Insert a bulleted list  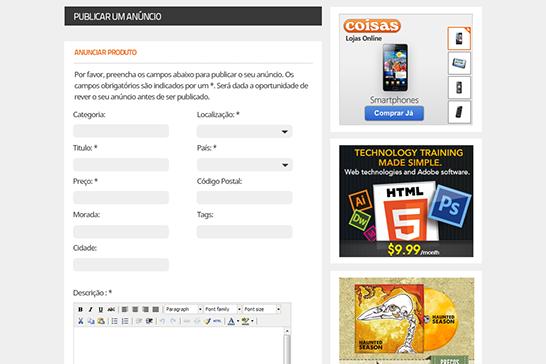pyautogui.click(x=115, y=321)
